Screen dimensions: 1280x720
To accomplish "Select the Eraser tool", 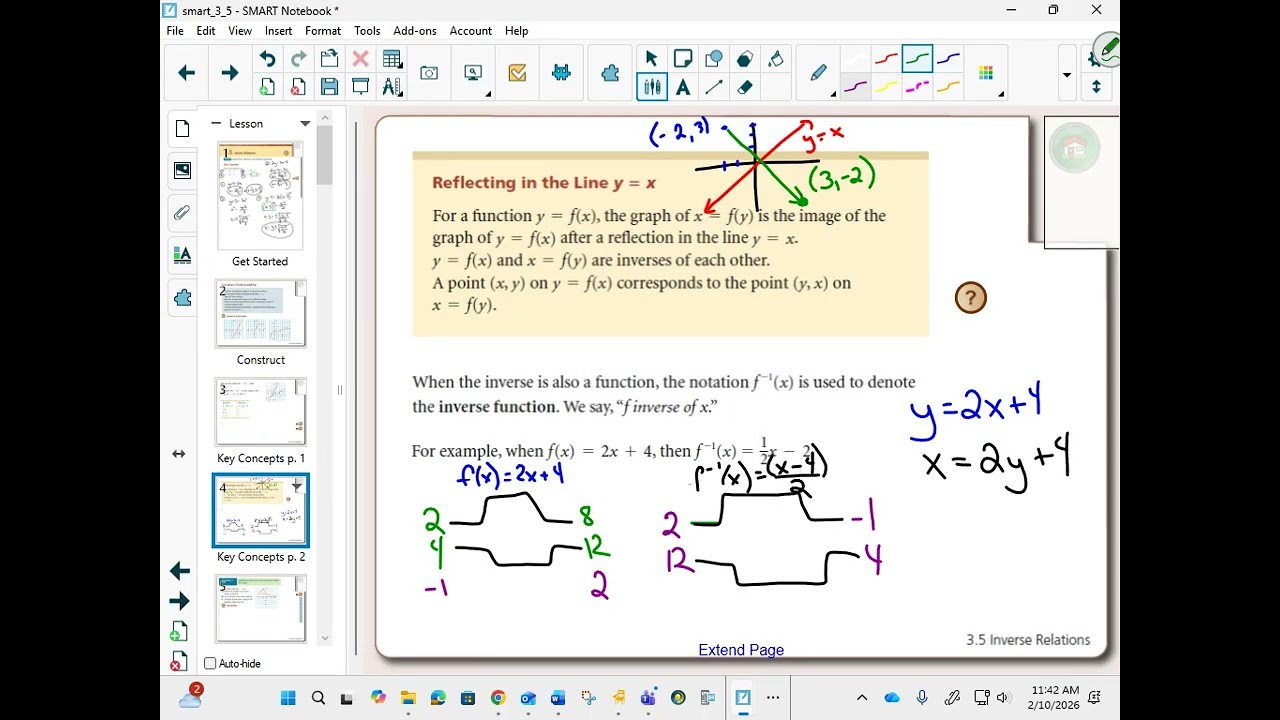I will tap(745, 87).
